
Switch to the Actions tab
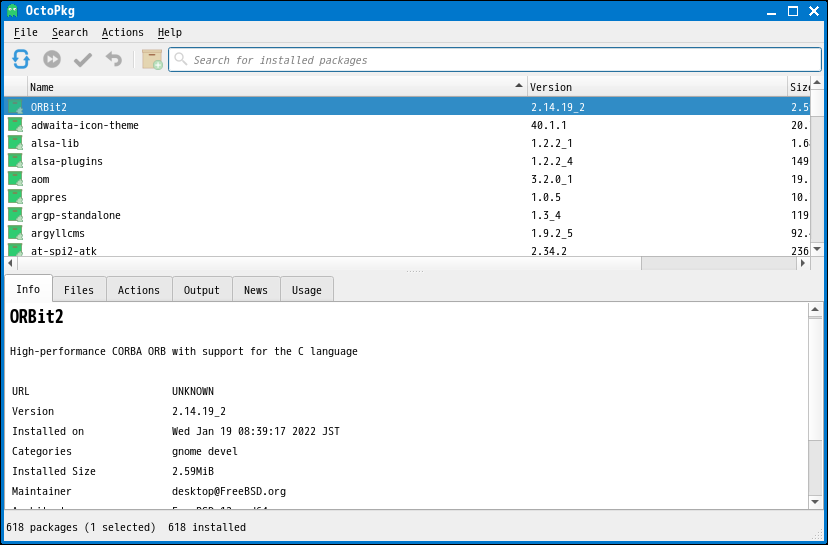tap(139, 290)
